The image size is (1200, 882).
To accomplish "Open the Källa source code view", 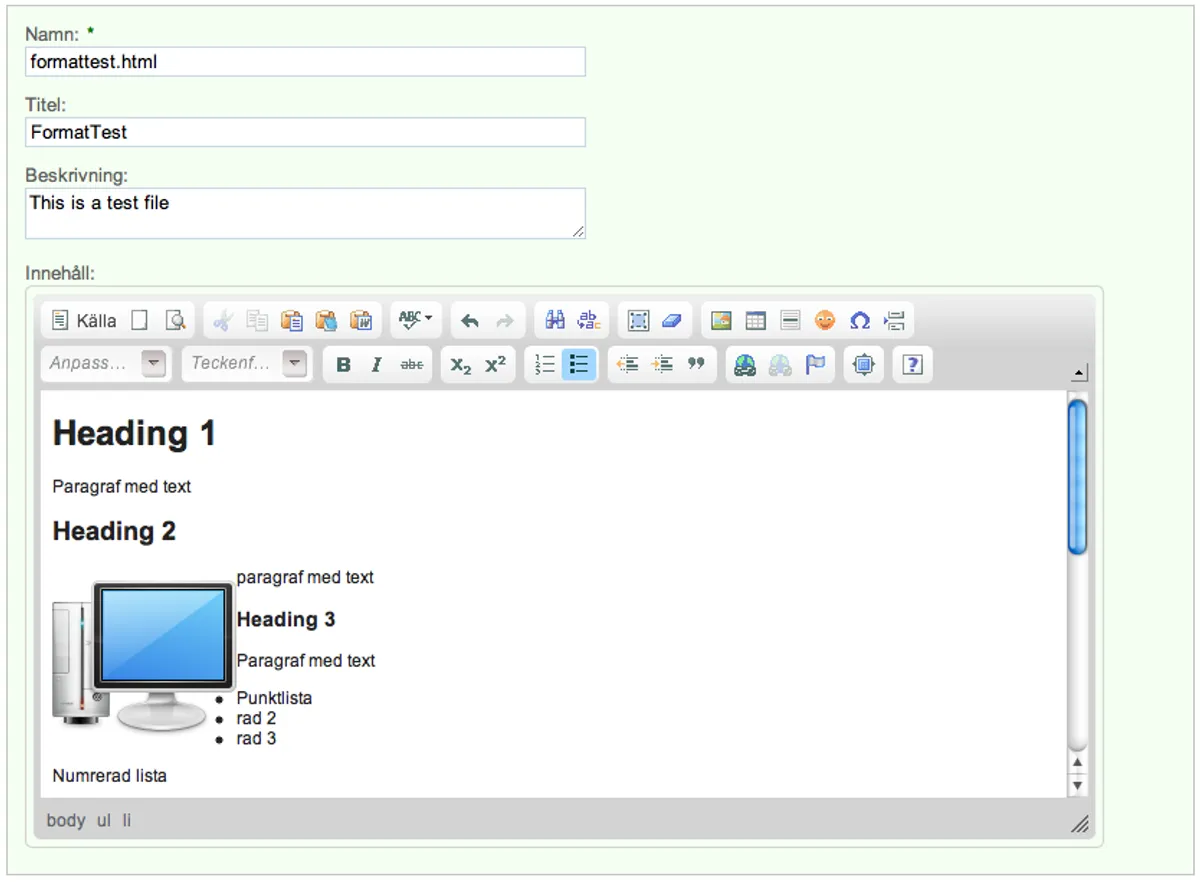I will (x=82, y=320).
